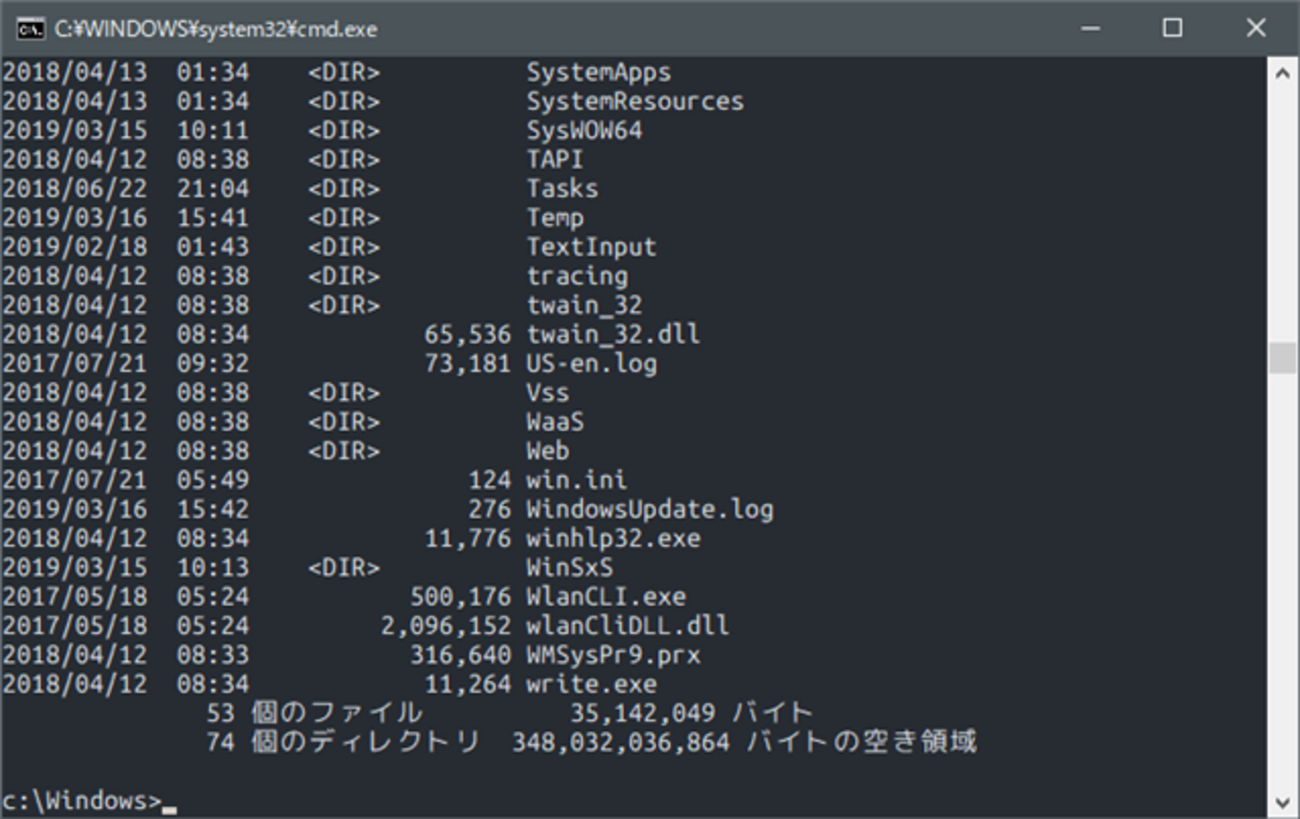
Task: Minimize the command prompt window
Action: click(1091, 28)
